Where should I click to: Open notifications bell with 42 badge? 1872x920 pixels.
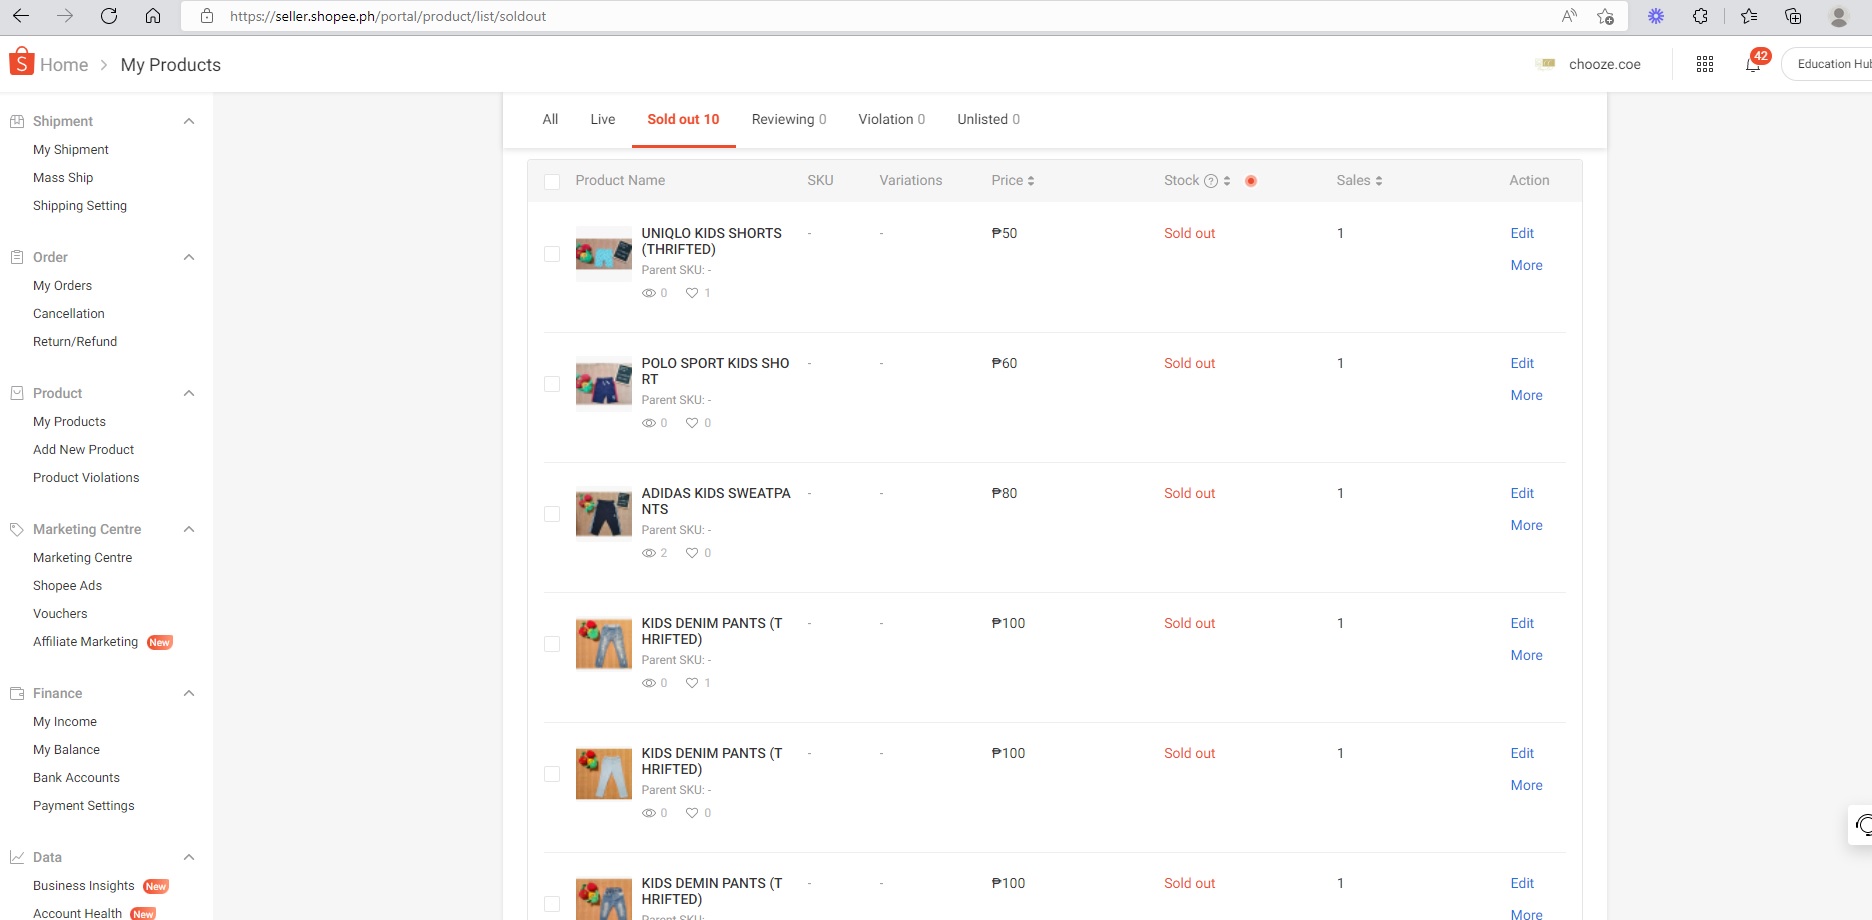pyautogui.click(x=1753, y=64)
